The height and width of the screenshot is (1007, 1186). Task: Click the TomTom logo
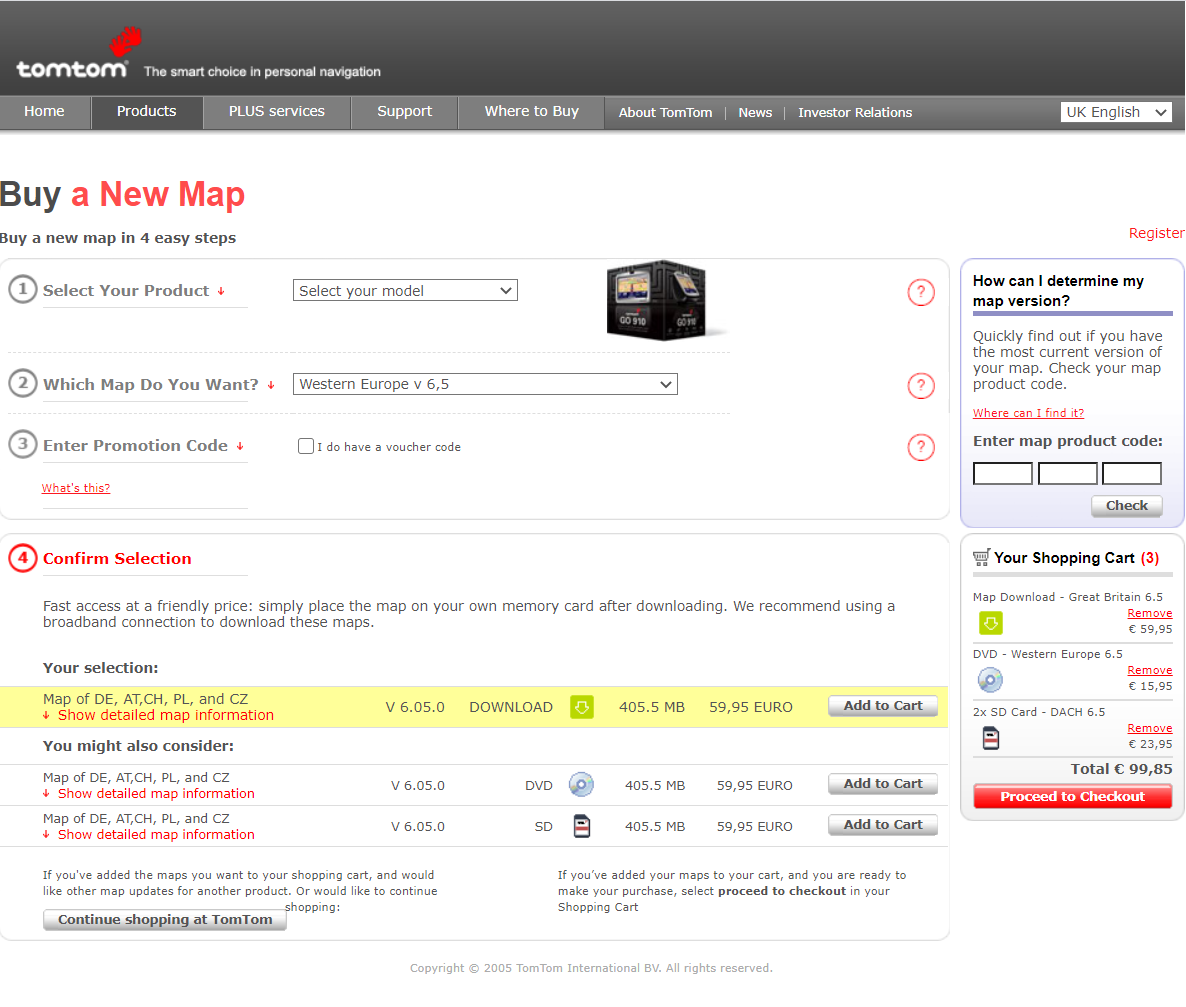click(x=78, y=53)
